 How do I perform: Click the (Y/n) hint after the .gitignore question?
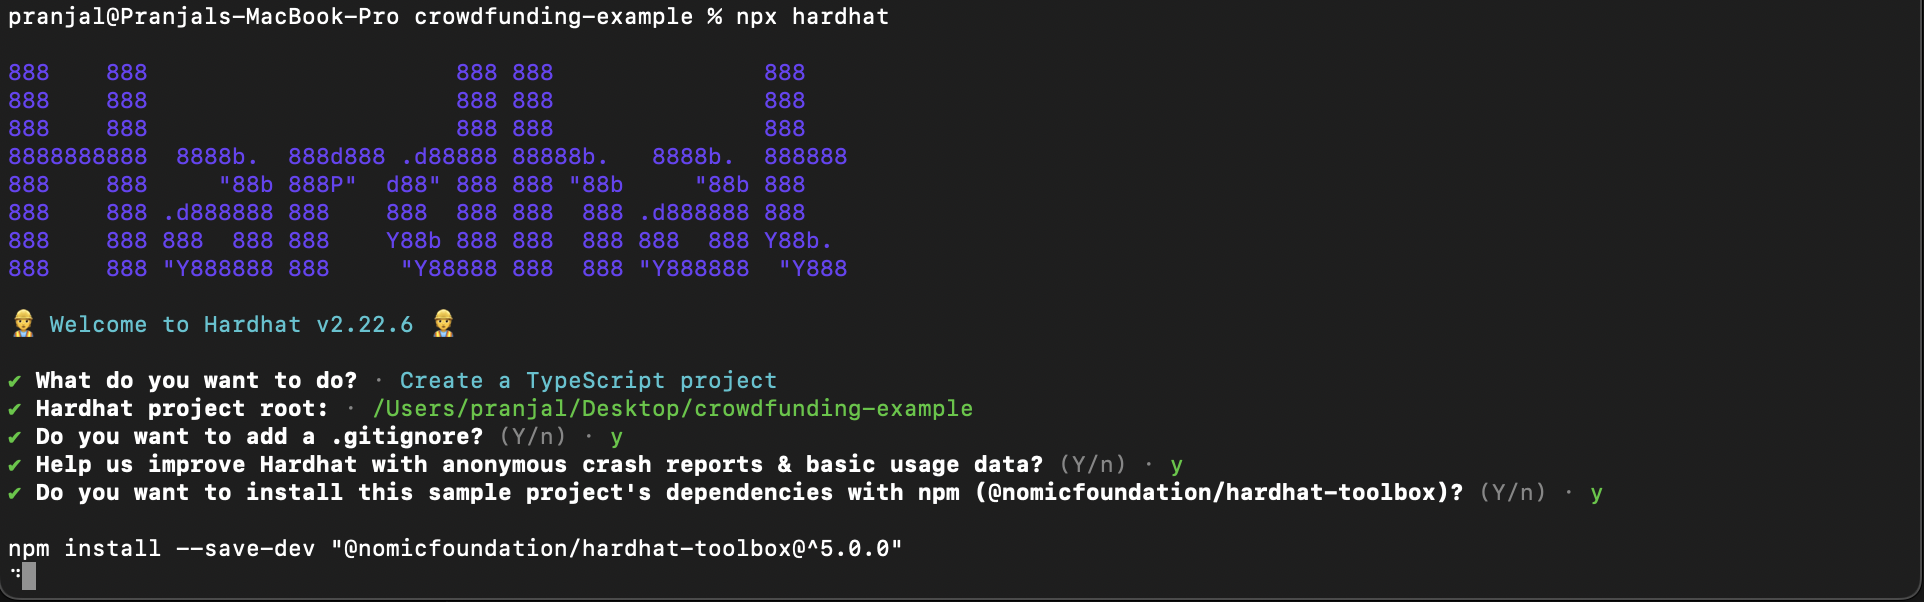click(x=533, y=437)
